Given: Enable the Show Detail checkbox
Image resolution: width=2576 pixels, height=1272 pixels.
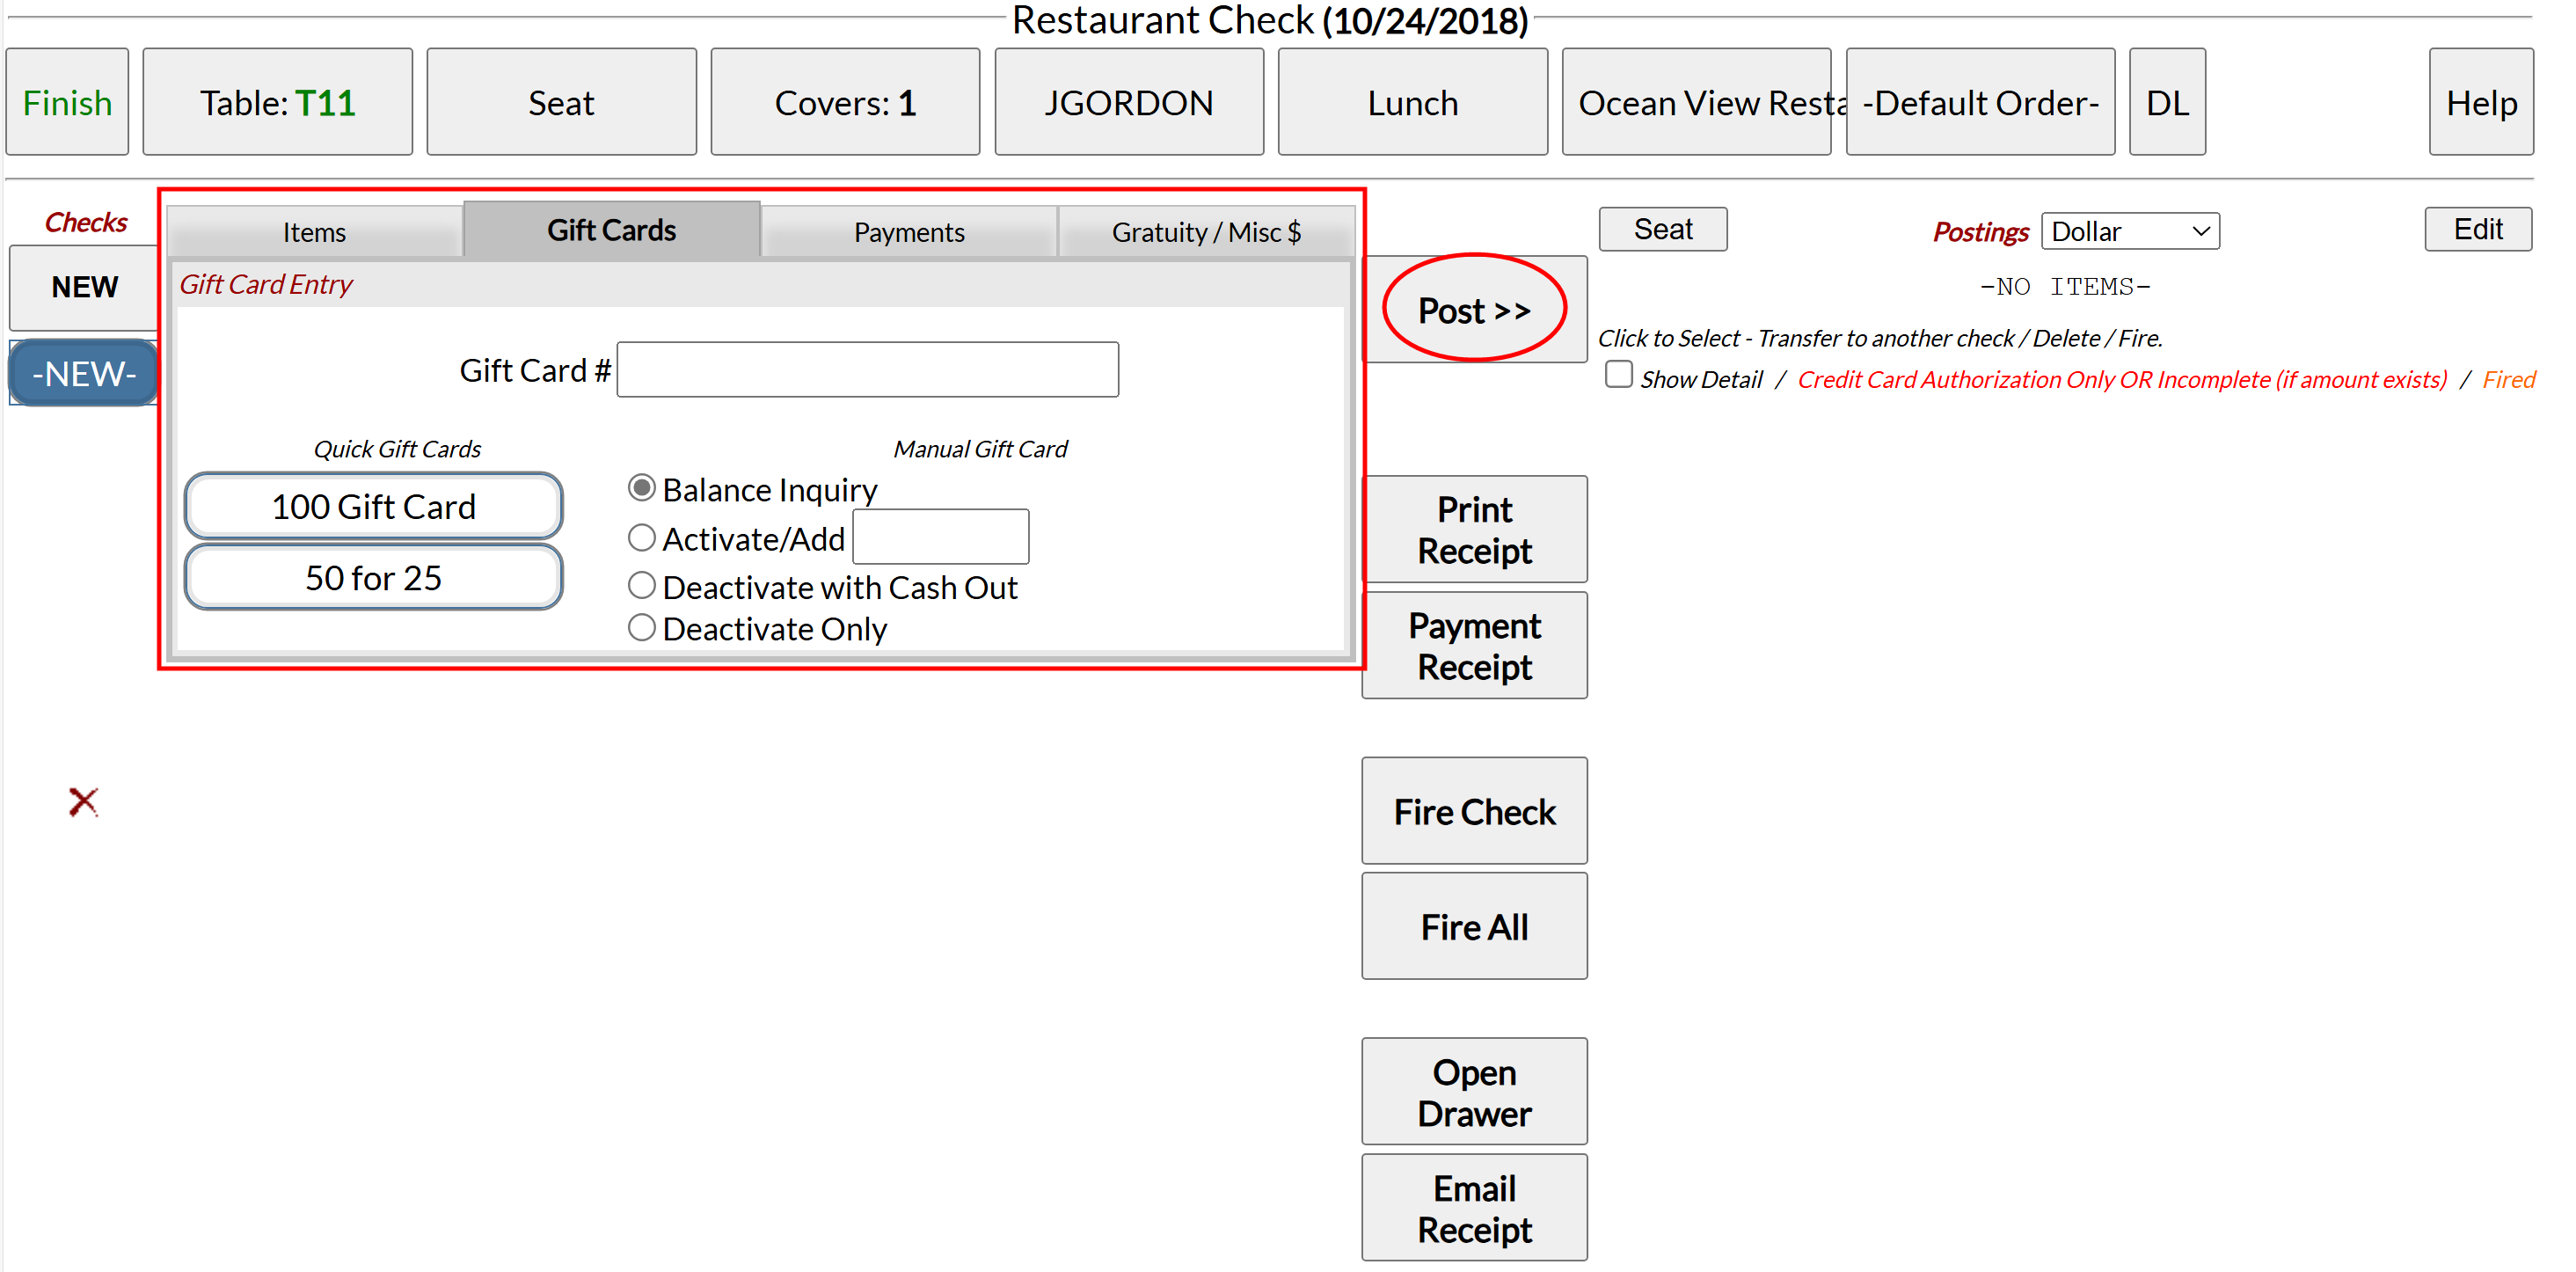Looking at the screenshot, I should point(1618,375).
